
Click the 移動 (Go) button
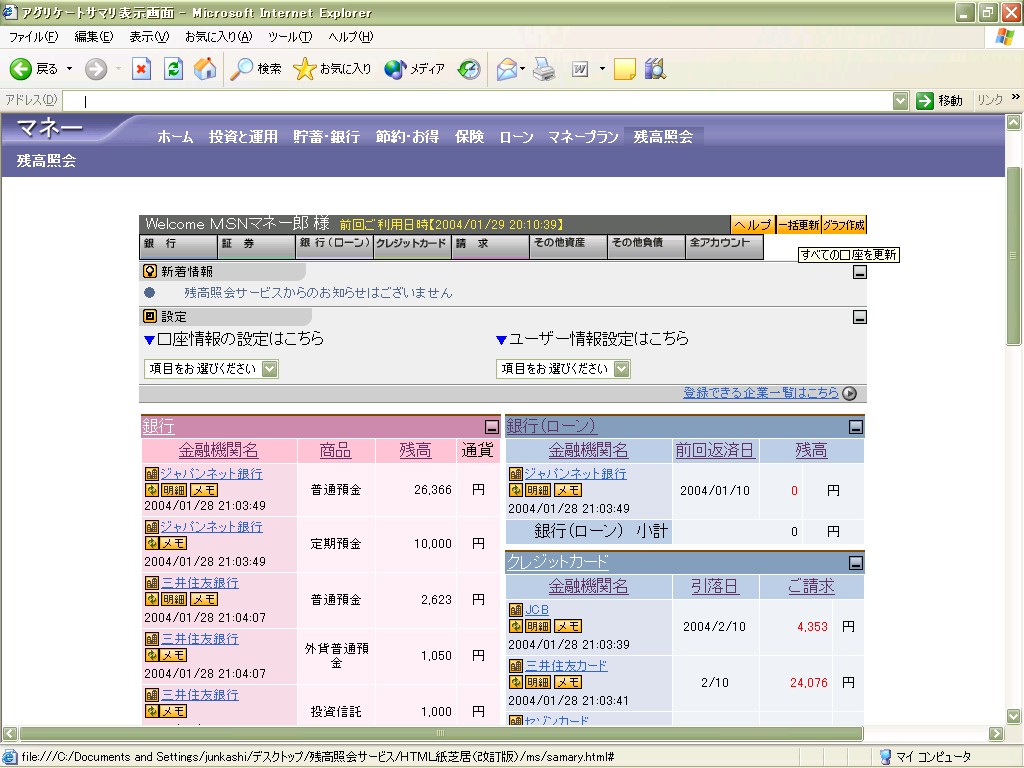coord(940,101)
